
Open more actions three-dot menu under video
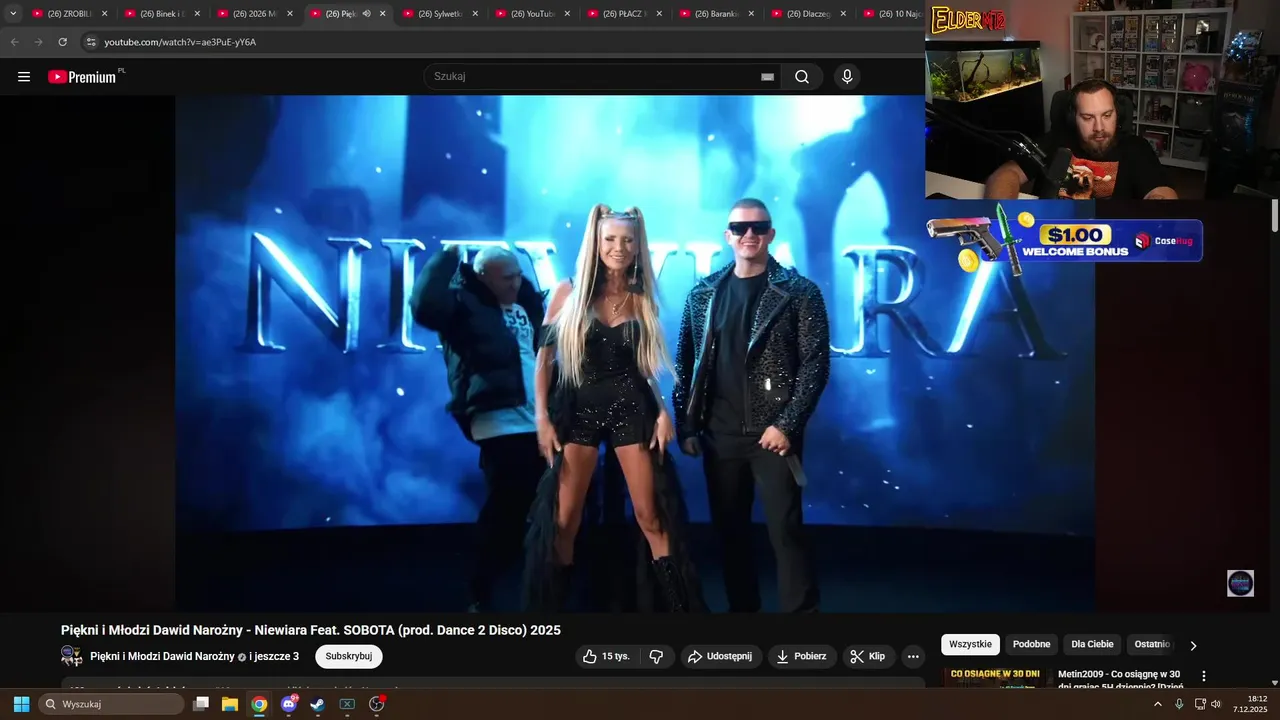913,656
